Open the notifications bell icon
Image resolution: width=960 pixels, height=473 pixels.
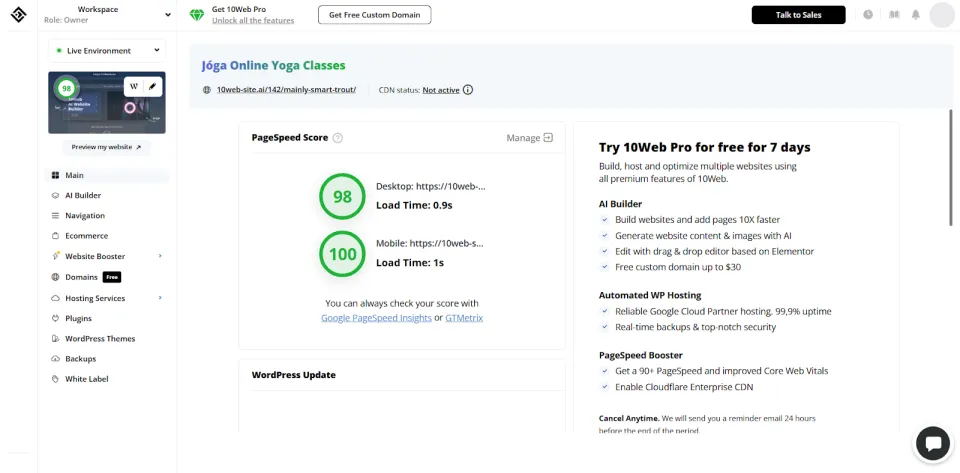[915, 15]
